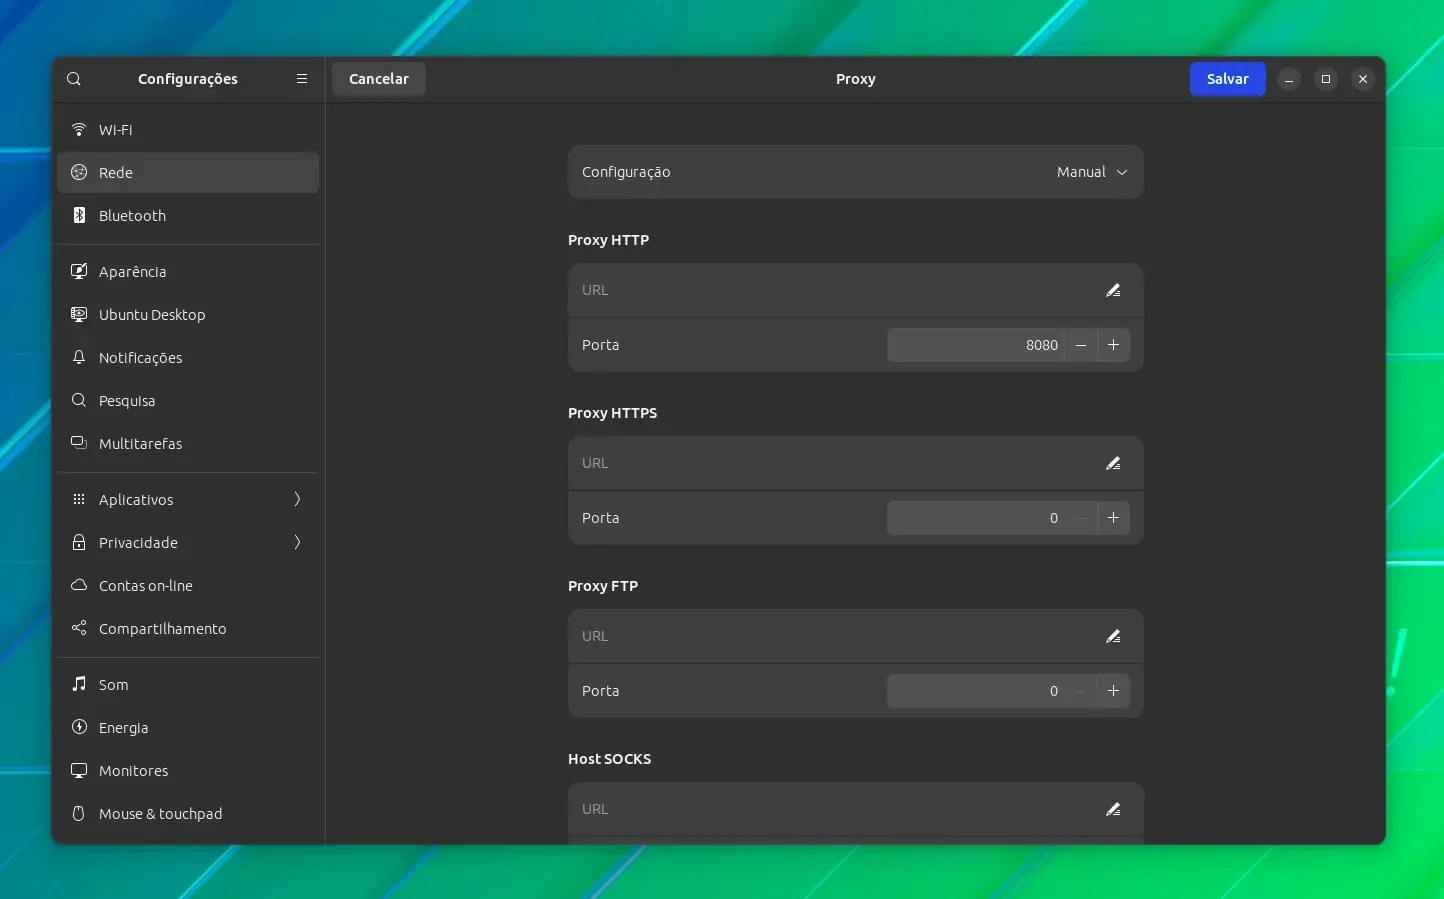Select Compartilhamento in the sidebar
This screenshot has height=899, width=1444.
coord(188,629)
